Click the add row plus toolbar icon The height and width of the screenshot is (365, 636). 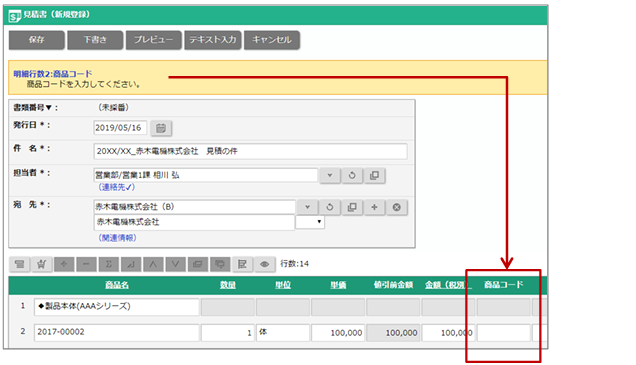[x=64, y=264]
